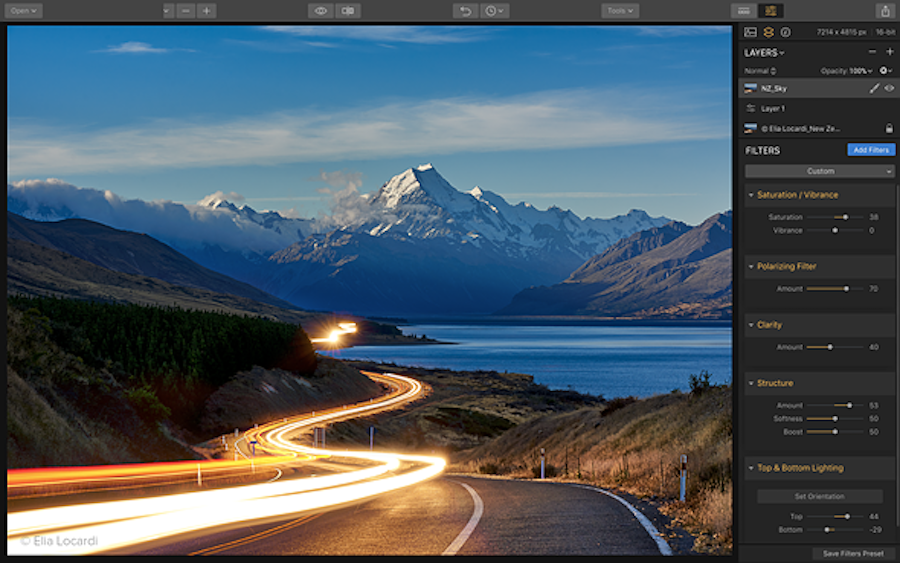This screenshot has width=900, height=563.
Task: Click the lock icon on the base layer
Action: click(889, 128)
